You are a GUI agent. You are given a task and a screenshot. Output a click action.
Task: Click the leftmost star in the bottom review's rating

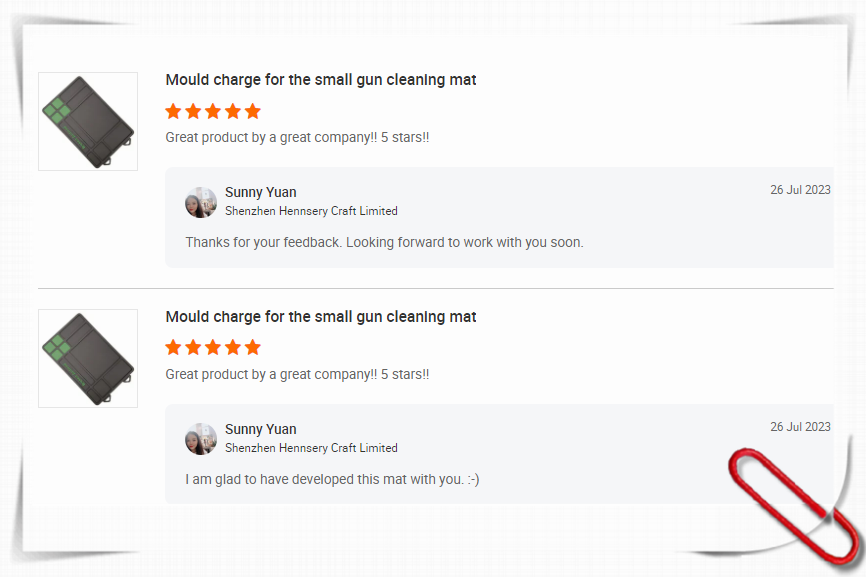pyautogui.click(x=174, y=348)
